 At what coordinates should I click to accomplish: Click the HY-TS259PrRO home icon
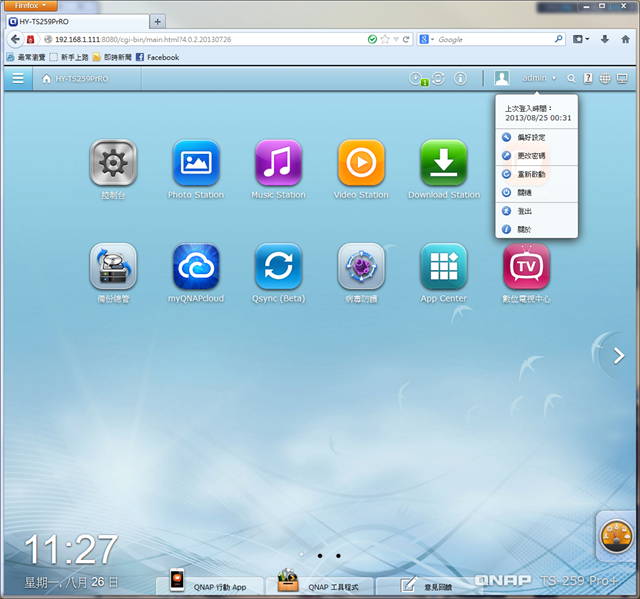tap(47, 79)
